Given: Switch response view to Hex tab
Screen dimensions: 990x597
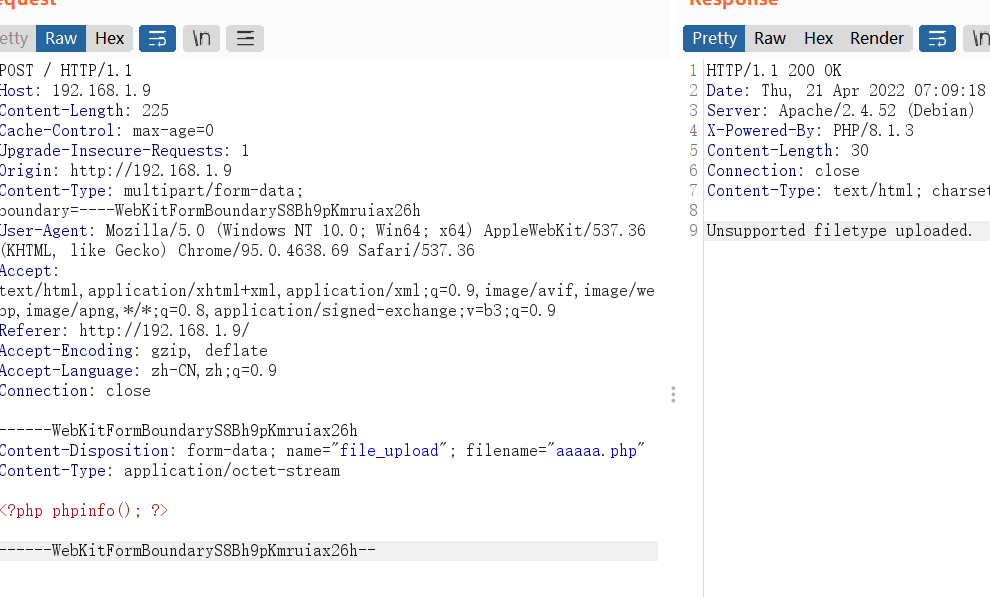Looking at the screenshot, I should click(x=818, y=39).
